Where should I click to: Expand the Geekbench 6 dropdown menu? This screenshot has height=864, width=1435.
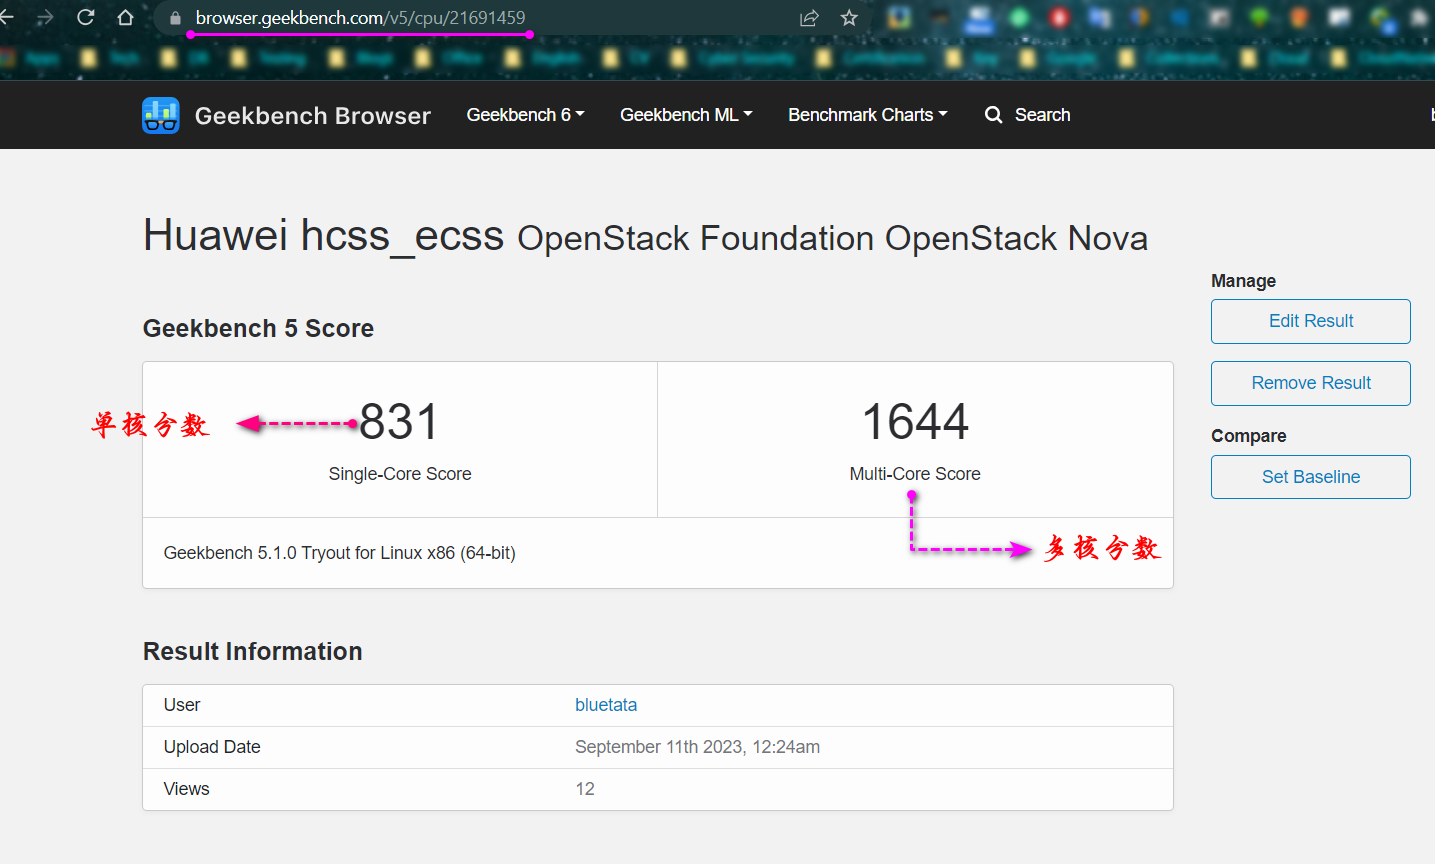coord(525,115)
